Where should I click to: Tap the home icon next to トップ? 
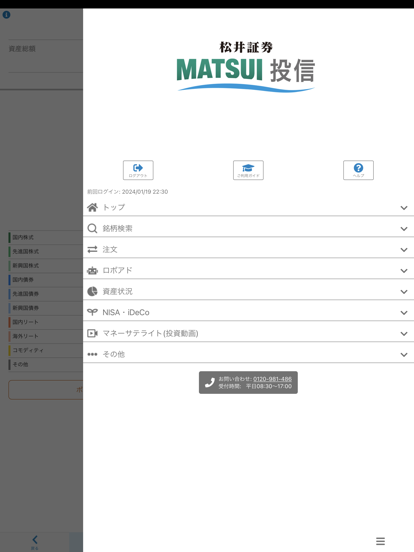click(x=92, y=207)
